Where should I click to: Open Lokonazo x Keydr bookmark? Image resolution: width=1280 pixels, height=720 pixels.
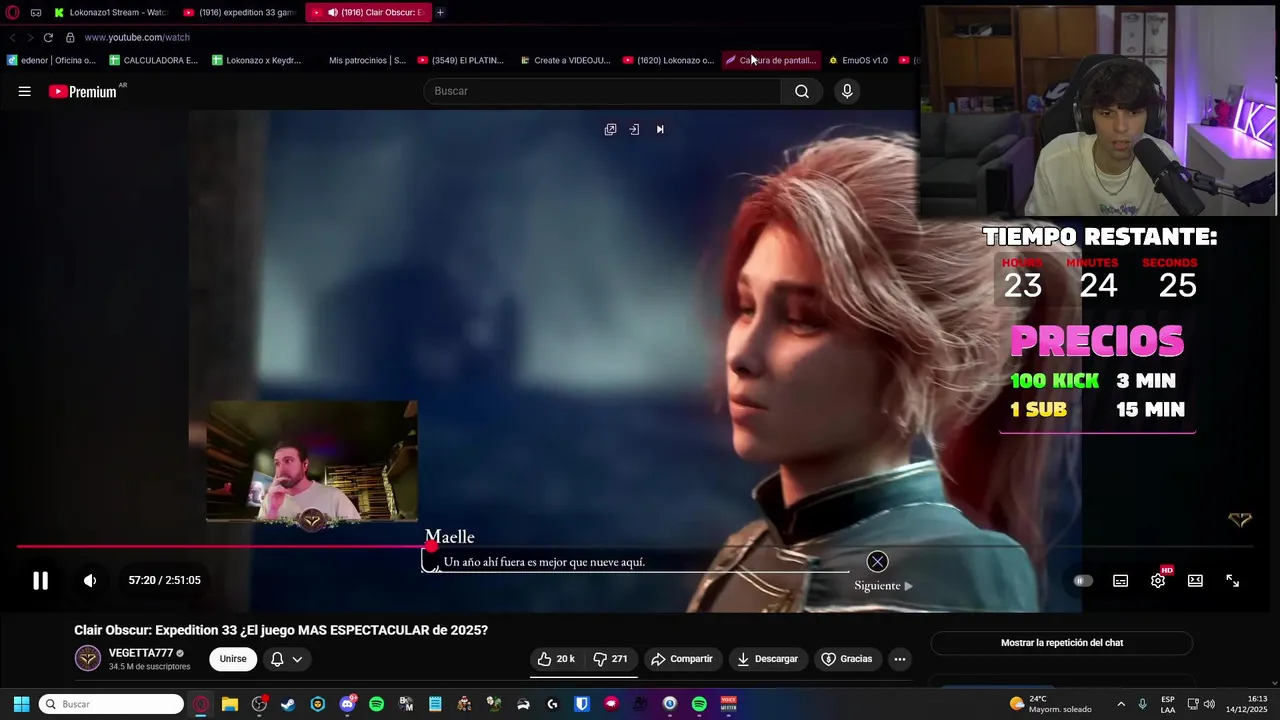(x=257, y=60)
